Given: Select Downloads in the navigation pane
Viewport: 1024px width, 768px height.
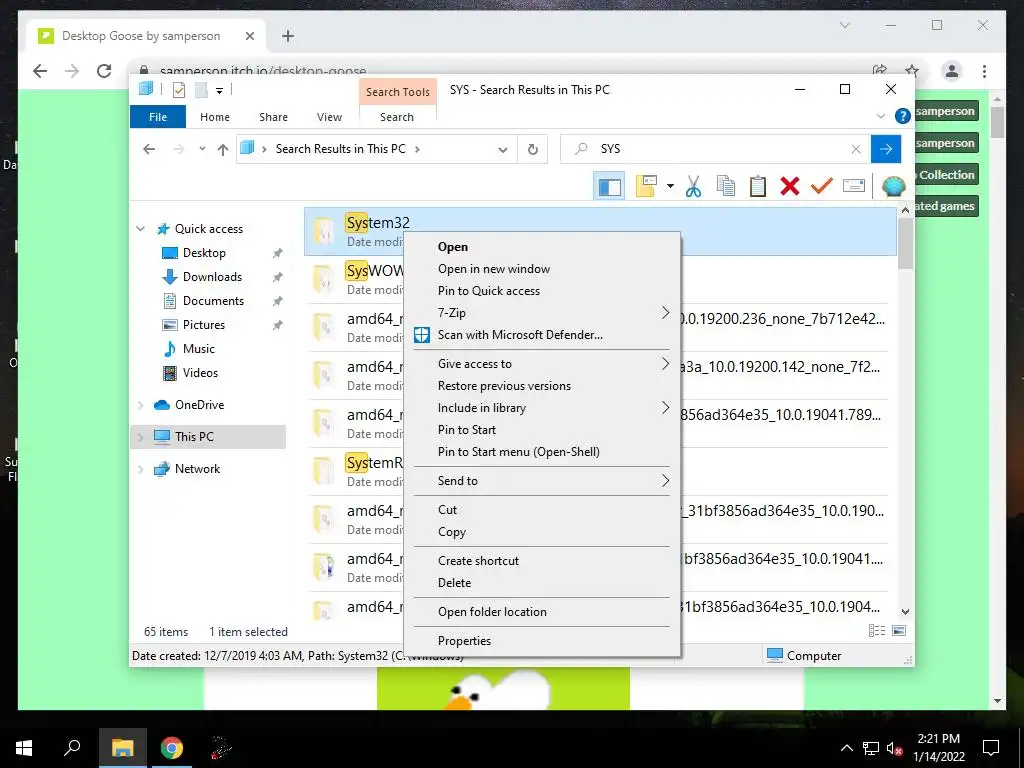Looking at the screenshot, I should point(212,277).
